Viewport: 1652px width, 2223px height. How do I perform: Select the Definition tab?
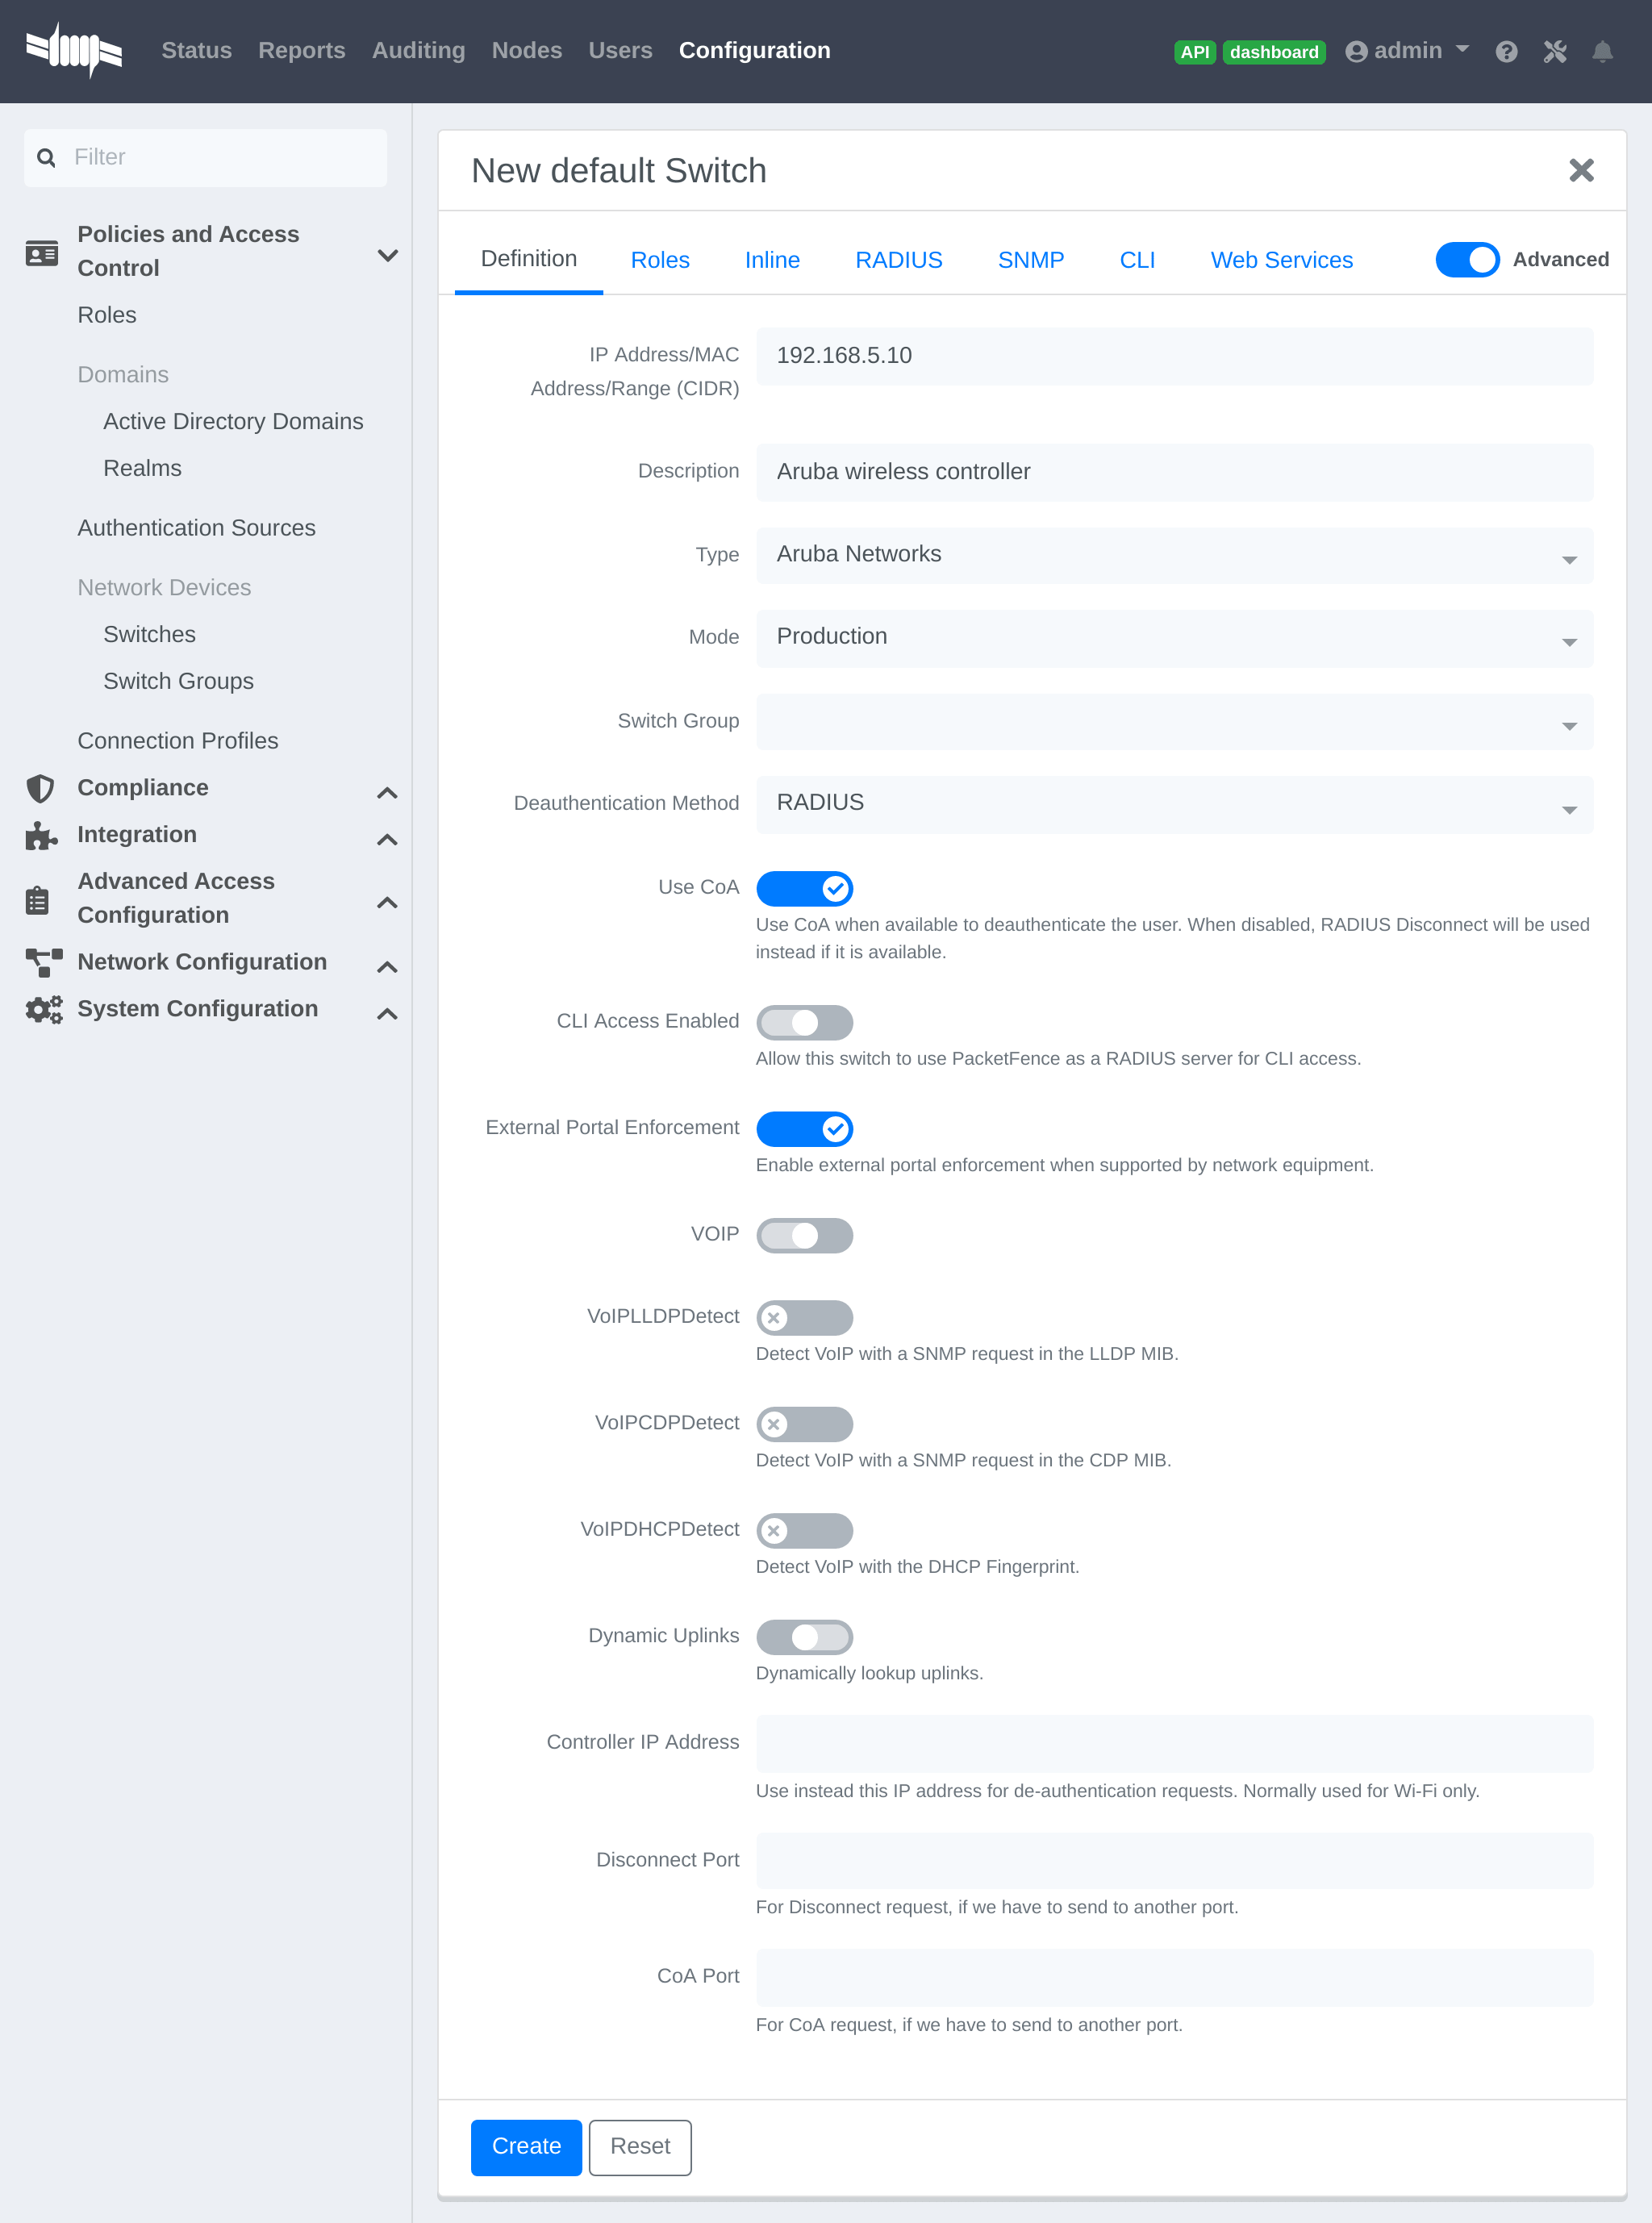[x=528, y=260]
